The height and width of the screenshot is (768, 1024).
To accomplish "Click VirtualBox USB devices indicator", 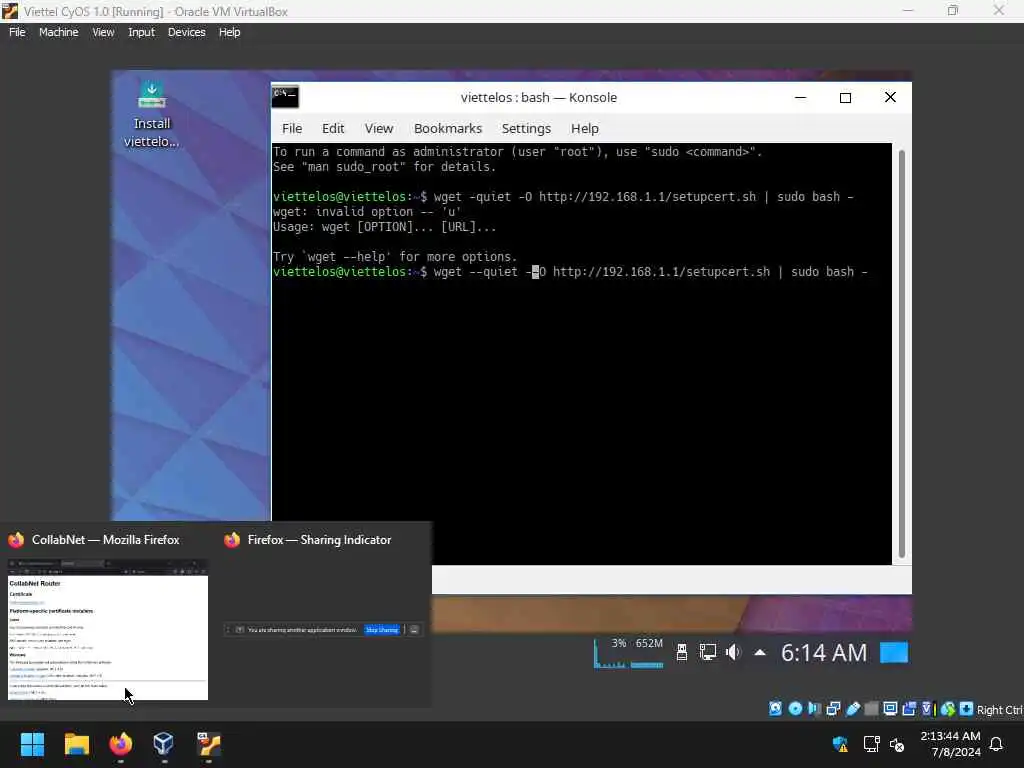I will tap(852, 709).
